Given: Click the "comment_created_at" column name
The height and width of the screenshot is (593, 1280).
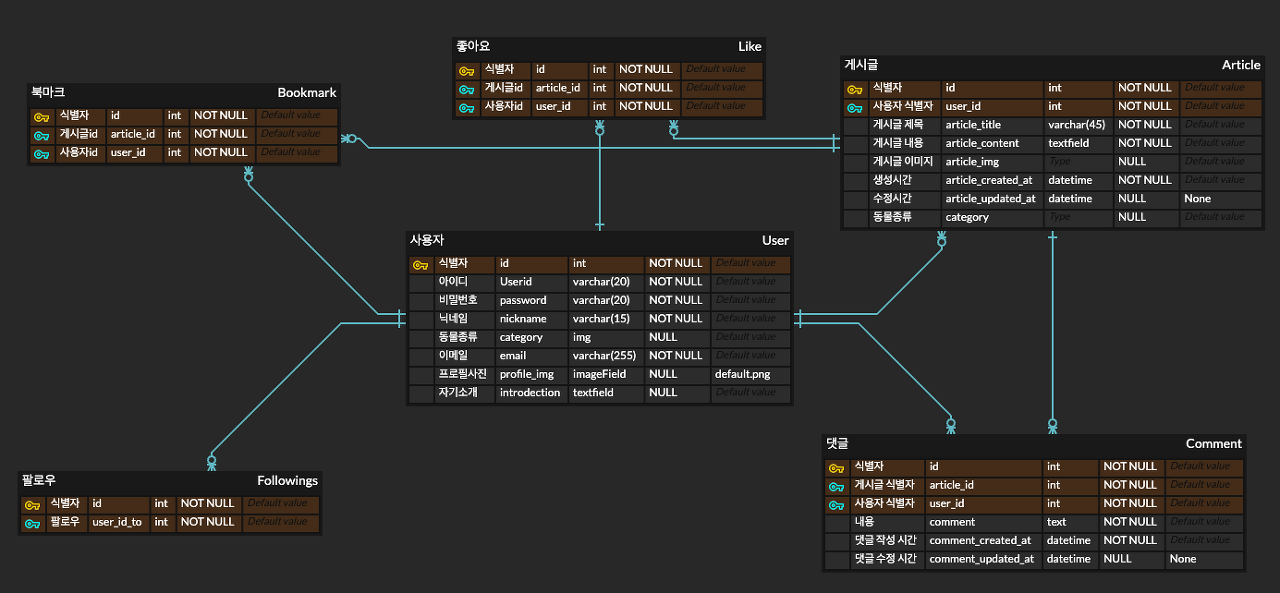Looking at the screenshot, I should (x=980, y=541).
